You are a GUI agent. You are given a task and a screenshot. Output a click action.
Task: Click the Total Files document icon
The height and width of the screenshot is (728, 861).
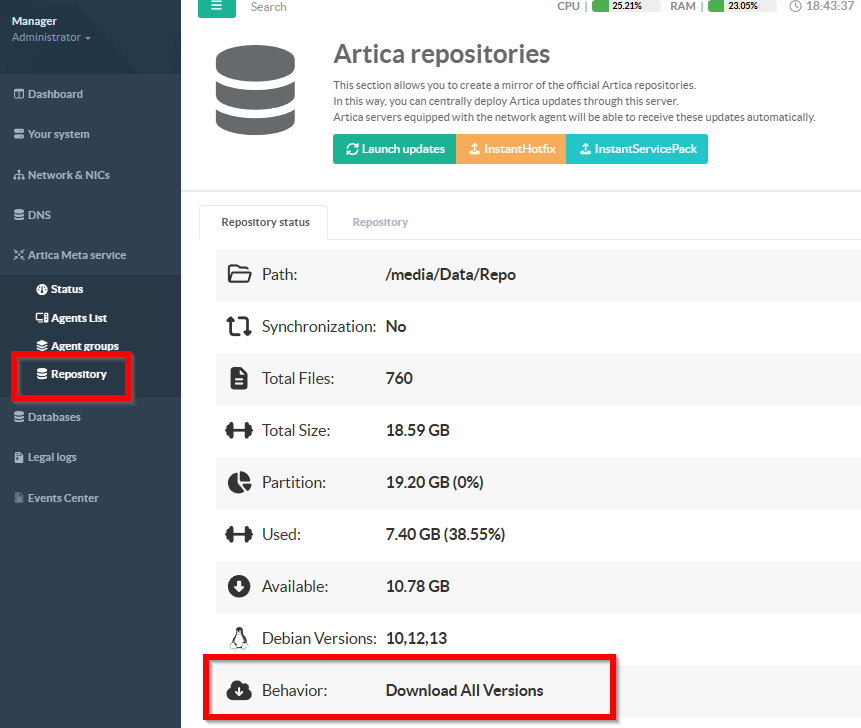click(x=239, y=378)
